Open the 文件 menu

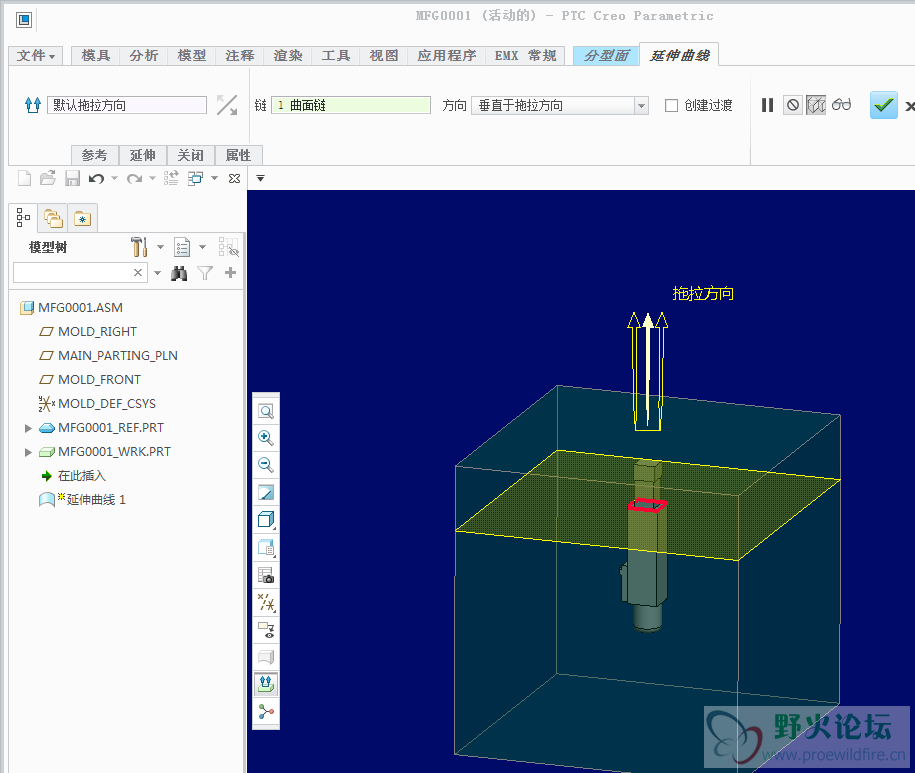(35, 55)
